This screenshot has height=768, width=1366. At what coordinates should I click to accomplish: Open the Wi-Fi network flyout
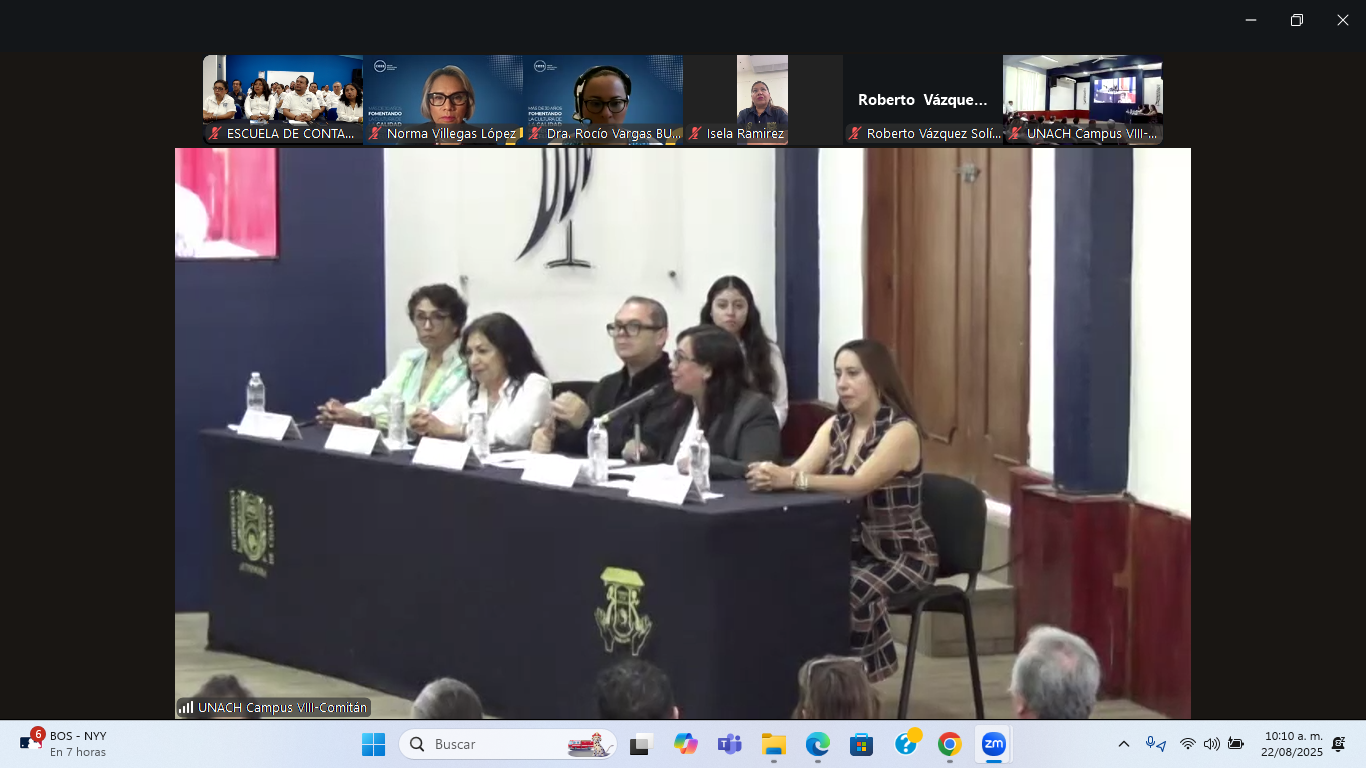1187,744
